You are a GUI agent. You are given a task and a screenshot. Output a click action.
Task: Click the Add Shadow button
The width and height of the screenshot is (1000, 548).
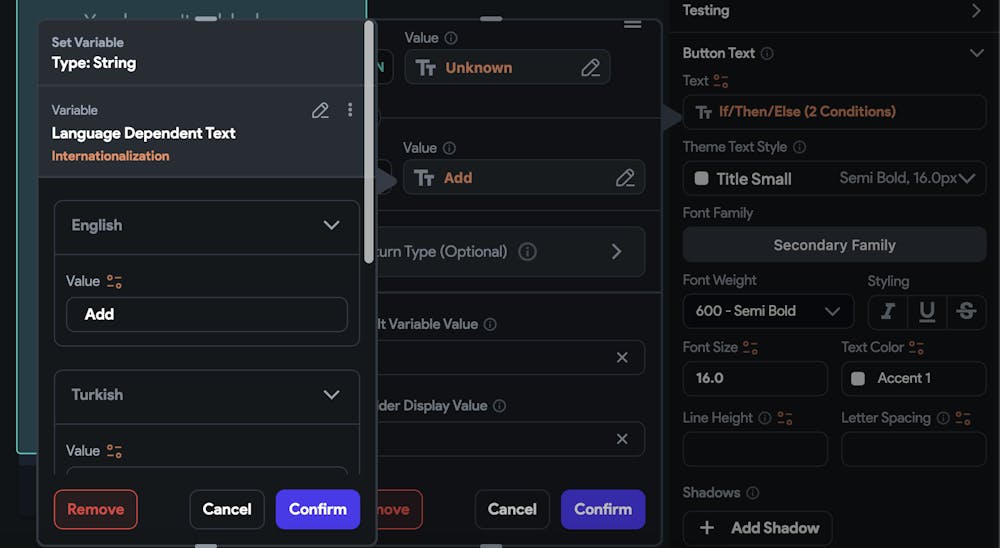[757, 528]
